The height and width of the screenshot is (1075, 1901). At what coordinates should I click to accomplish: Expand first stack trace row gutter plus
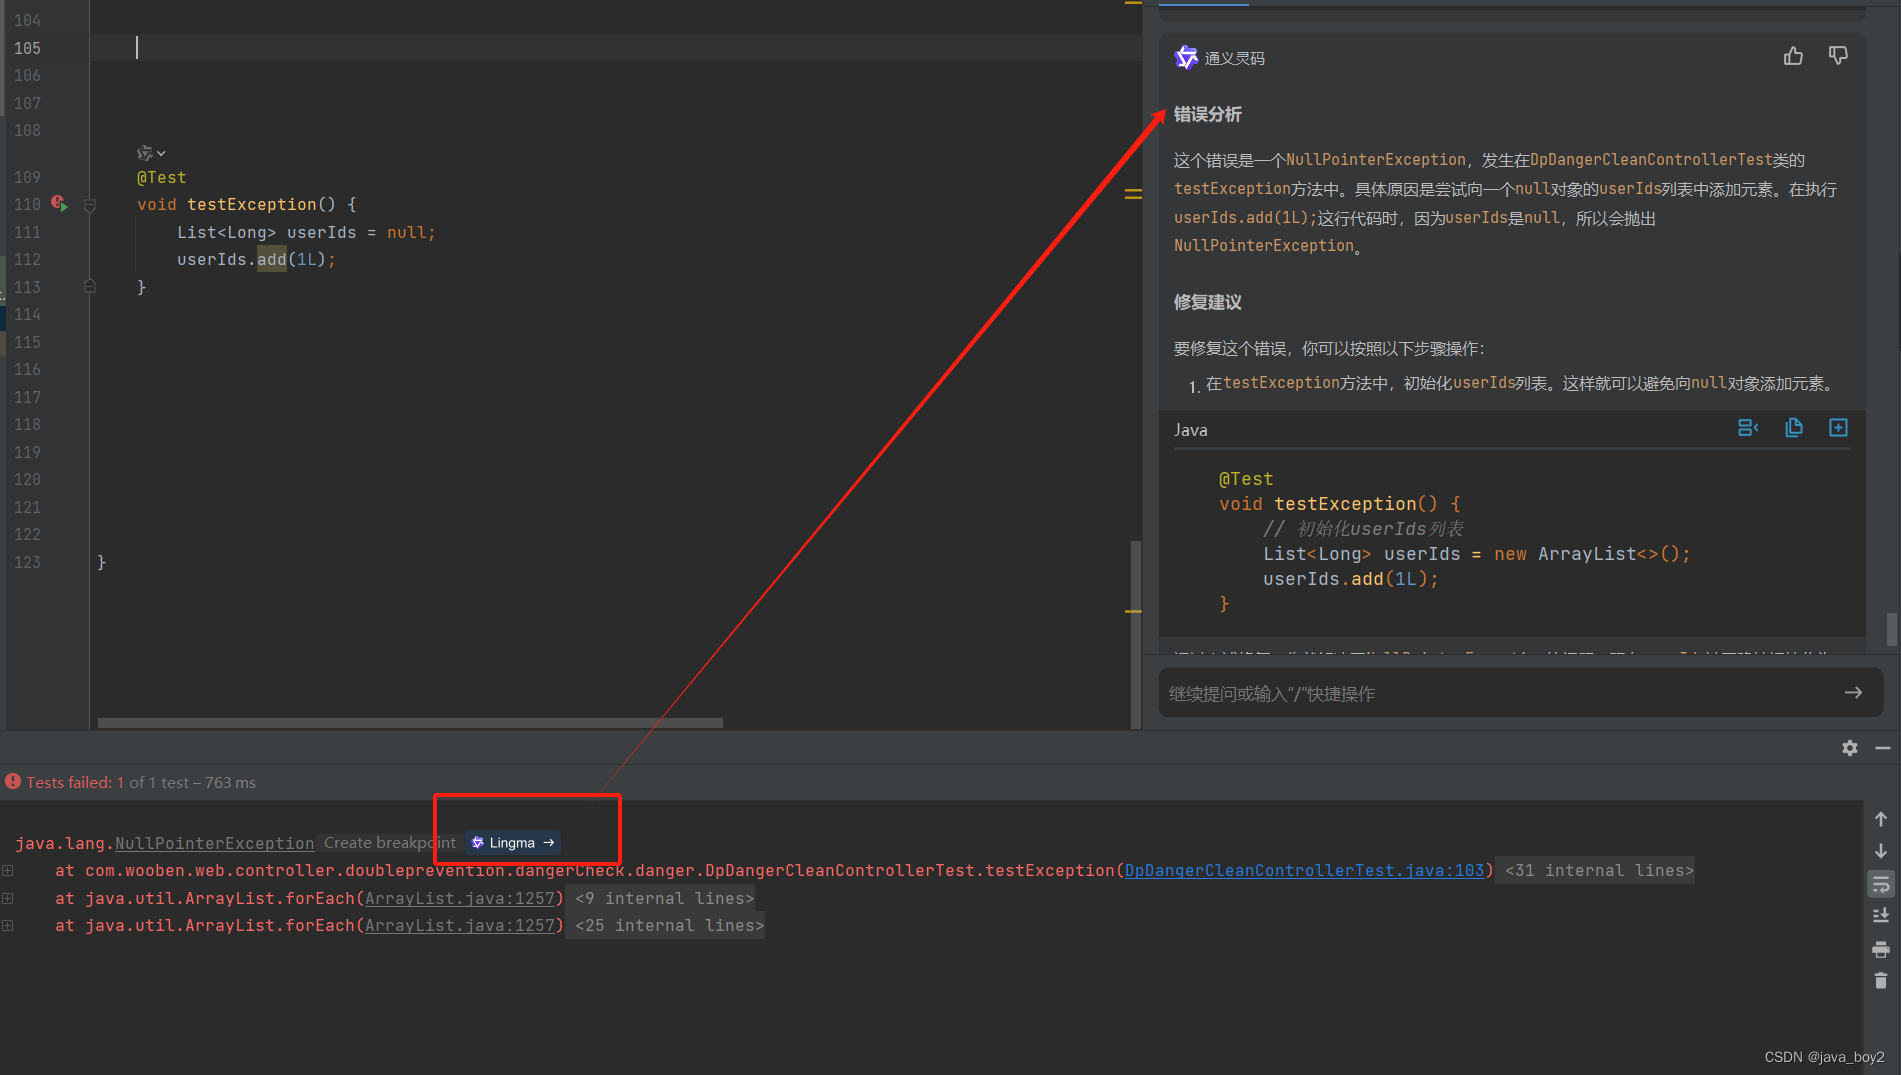coord(8,871)
